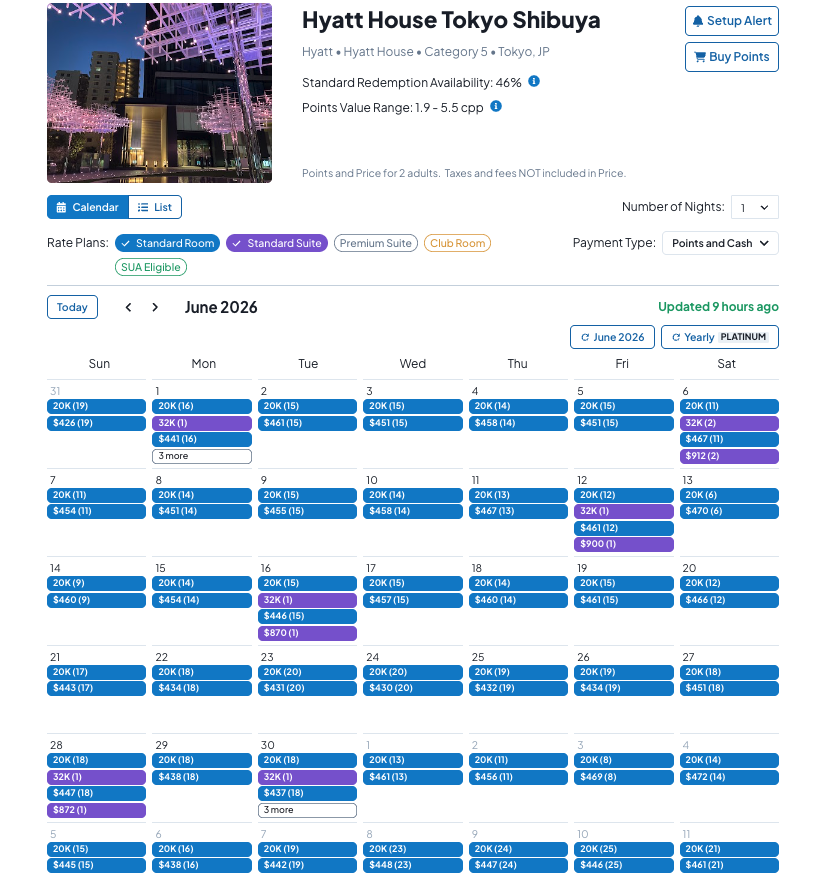Open the hotel exterior photo thumbnail
The height and width of the screenshot is (883, 834).
[159, 93]
